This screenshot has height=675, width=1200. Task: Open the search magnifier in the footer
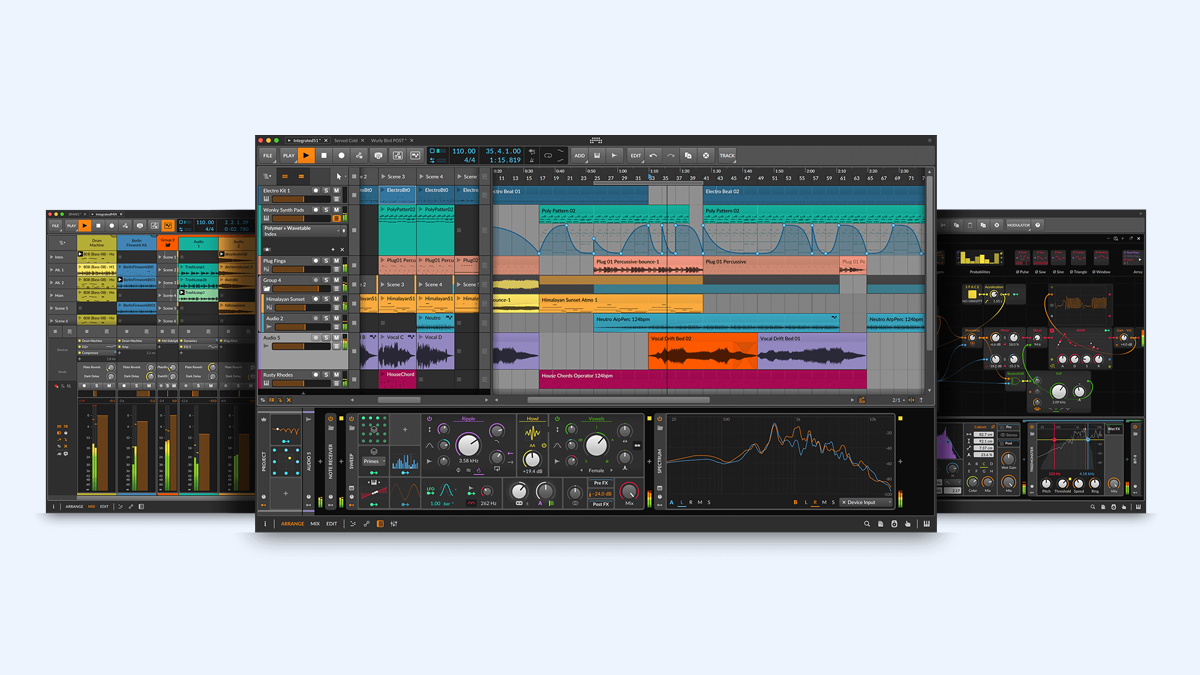pos(867,524)
